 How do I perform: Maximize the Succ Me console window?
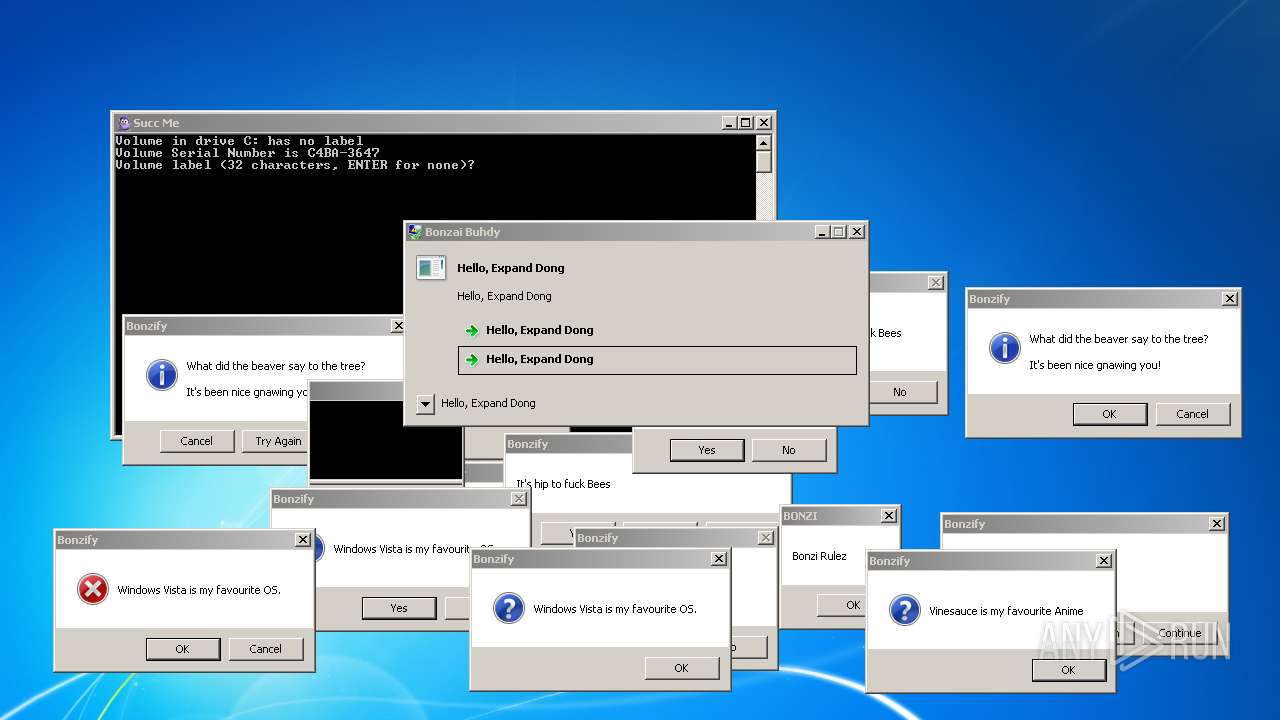coord(745,123)
